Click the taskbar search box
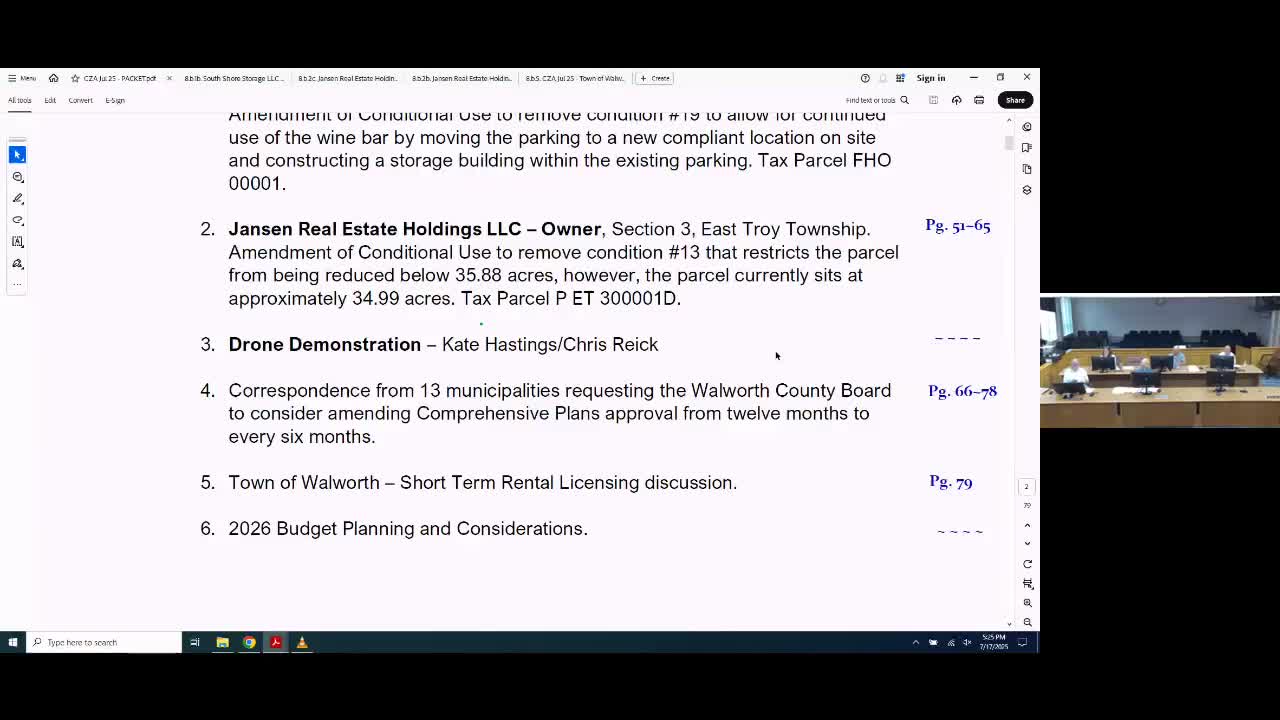 (x=104, y=642)
